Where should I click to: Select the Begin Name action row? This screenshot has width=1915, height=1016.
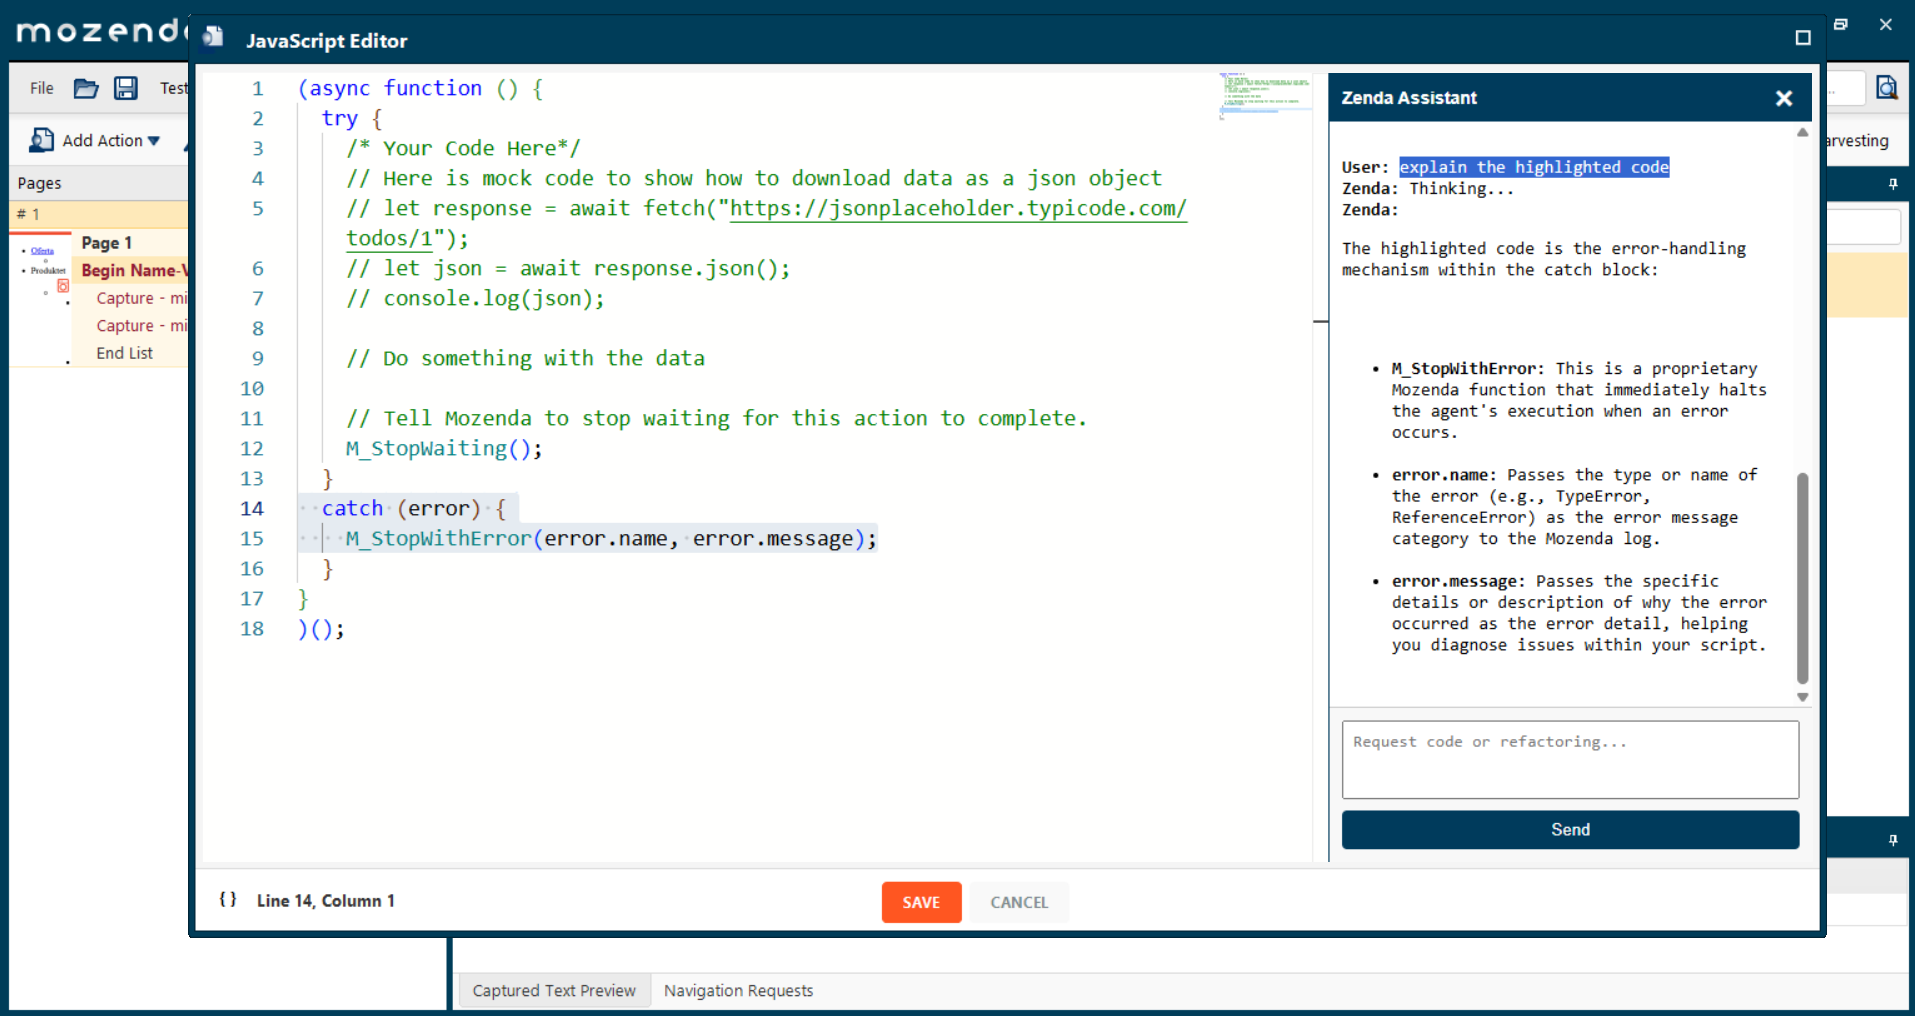point(134,270)
